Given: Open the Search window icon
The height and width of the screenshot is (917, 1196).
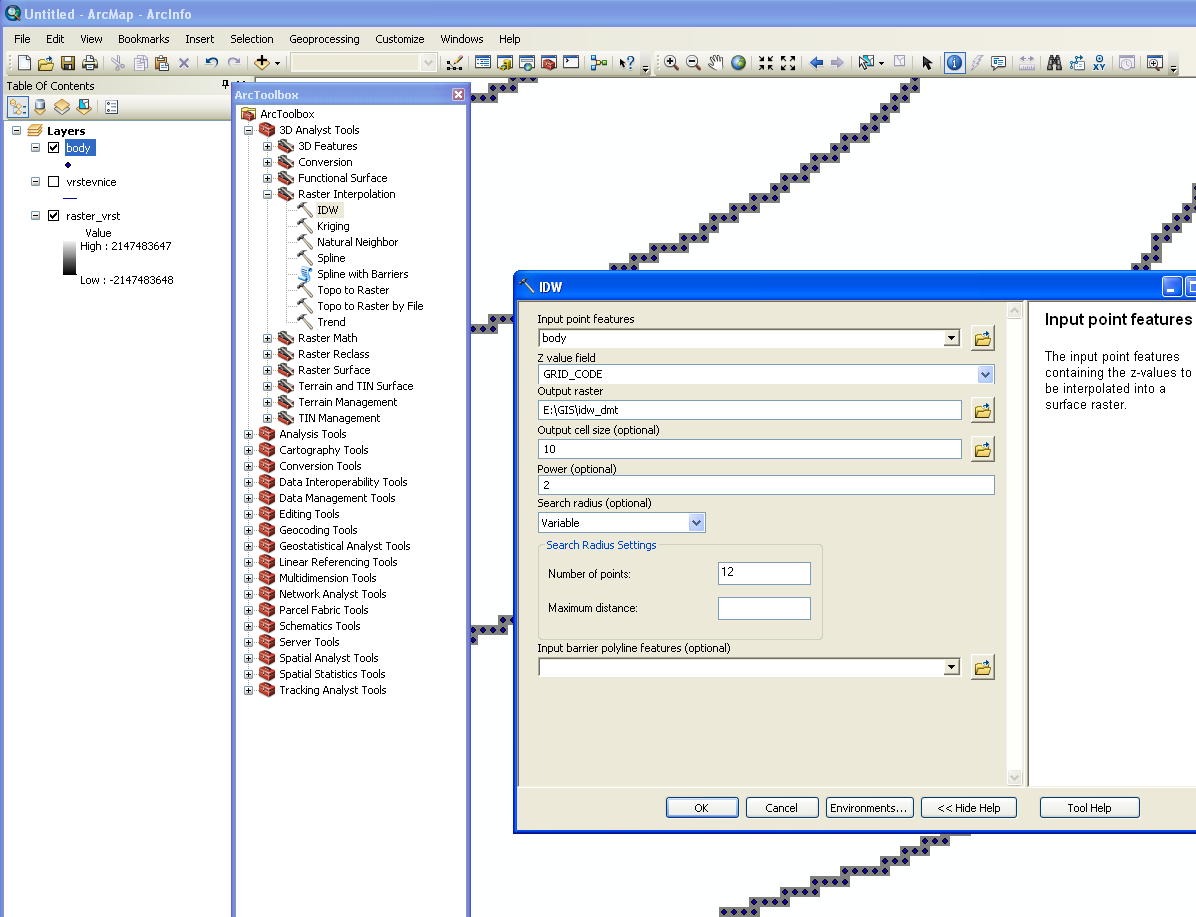Looking at the screenshot, I should [x=527, y=63].
